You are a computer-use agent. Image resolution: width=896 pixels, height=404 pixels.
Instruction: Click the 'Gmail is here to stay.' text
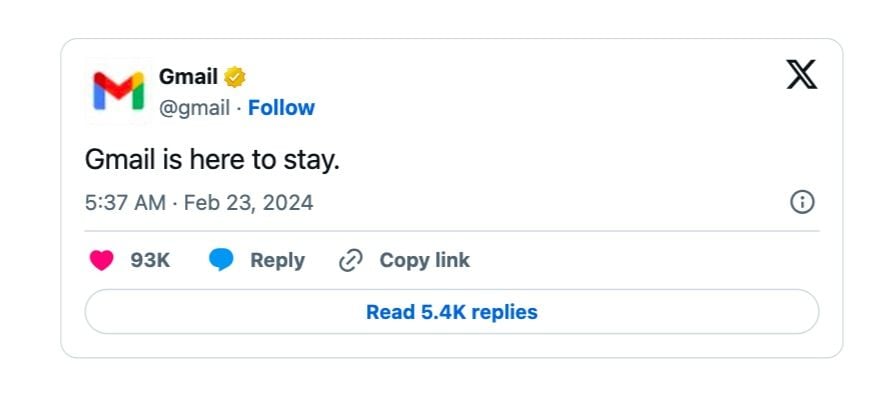213,160
